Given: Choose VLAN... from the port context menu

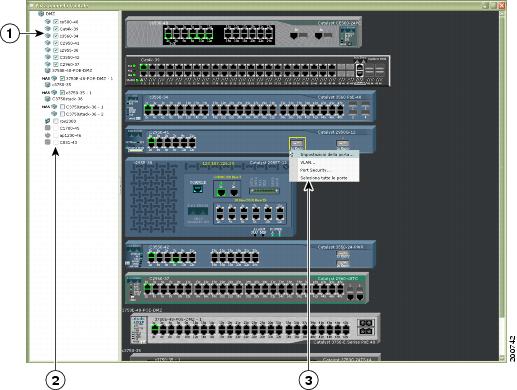Looking at the screenshot, I should pyautogui.click(x=307, y=163).
